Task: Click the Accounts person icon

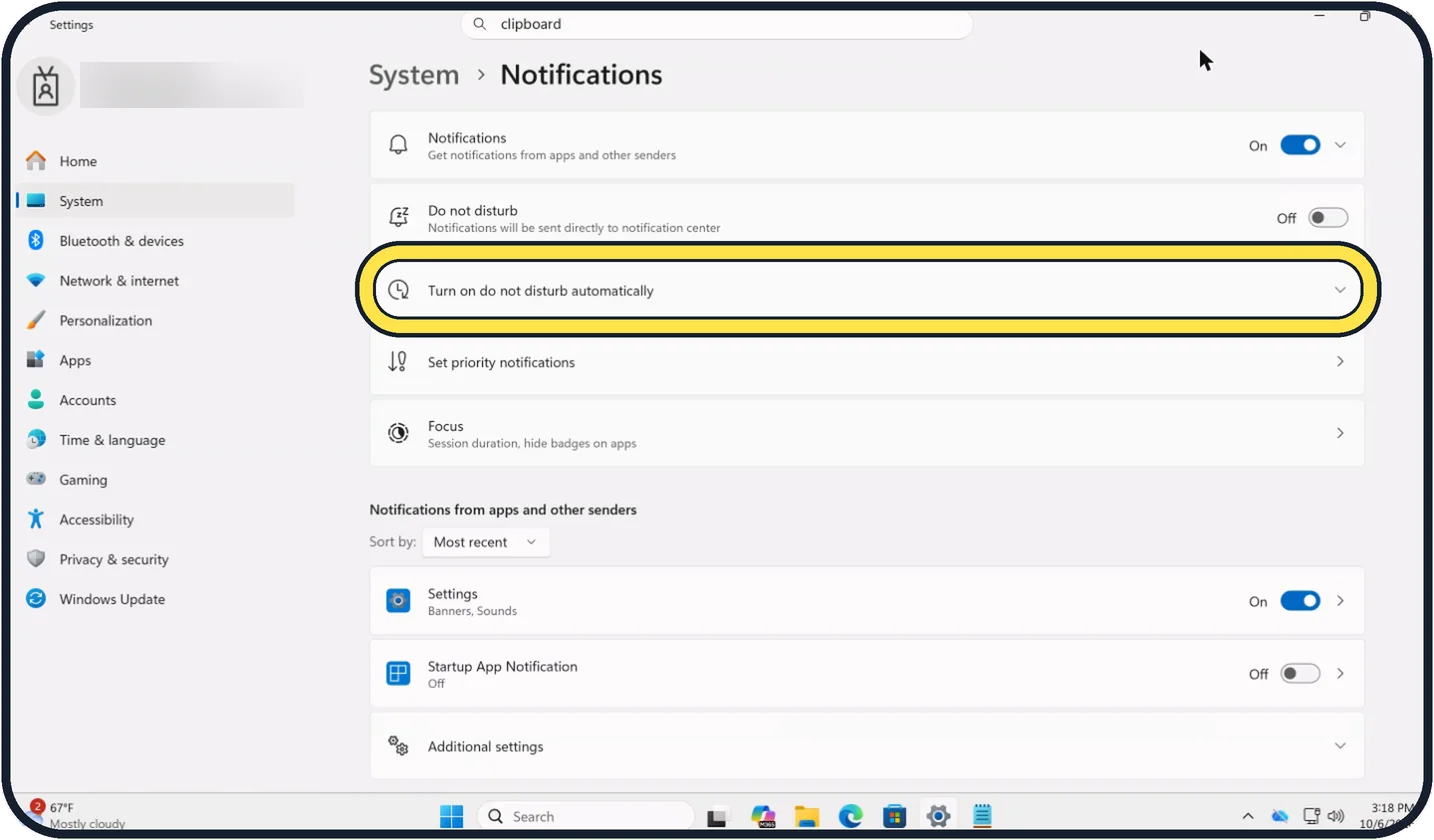Action: pyautogui.click(x=36, y=400)
